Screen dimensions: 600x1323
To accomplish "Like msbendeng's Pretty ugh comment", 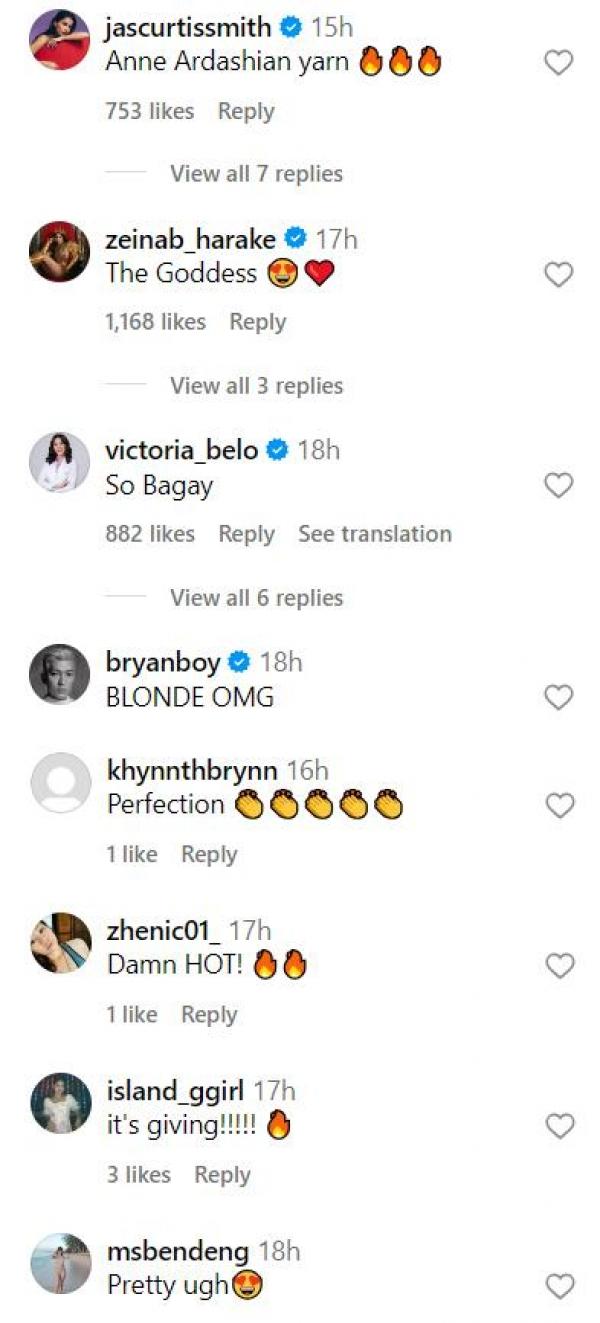I will point(558,1285).
